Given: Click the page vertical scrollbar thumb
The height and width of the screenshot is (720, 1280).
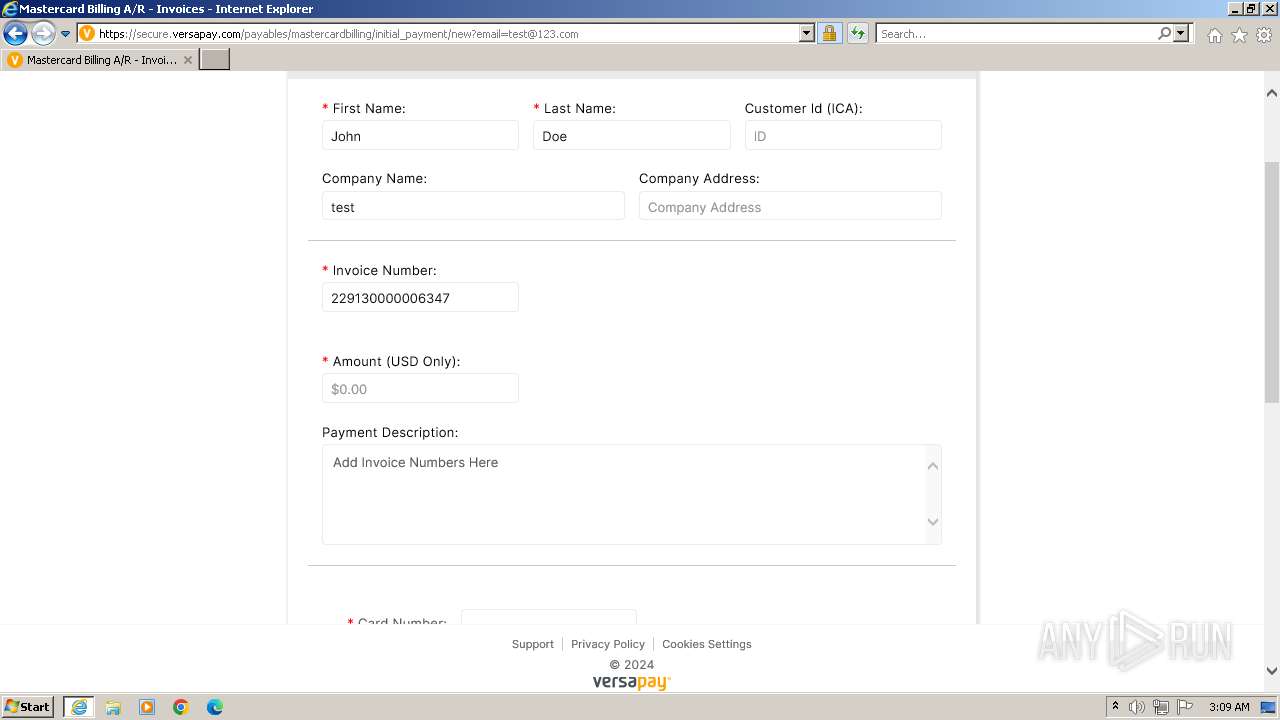Looking at the screenshot, I should tap(1272, 283).
